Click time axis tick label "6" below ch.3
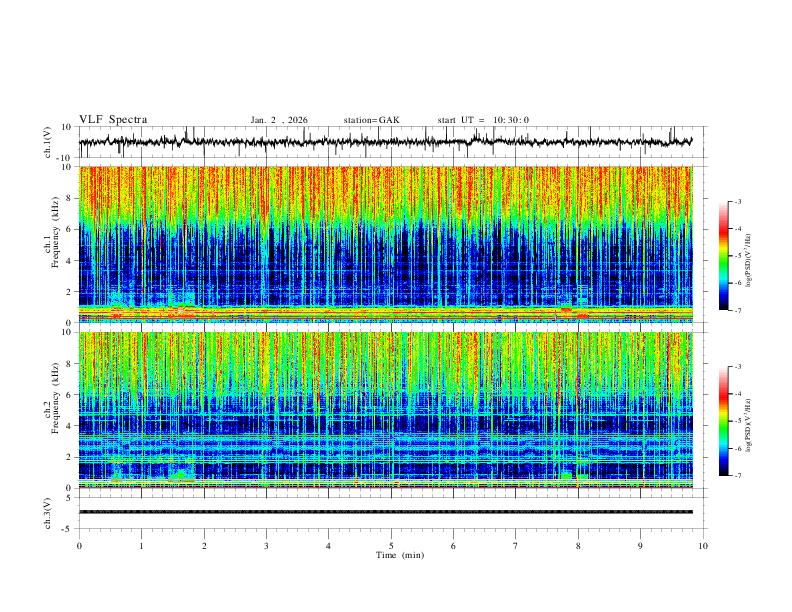The width and height of the screenshot is (792, 612). tap(453, 546)
